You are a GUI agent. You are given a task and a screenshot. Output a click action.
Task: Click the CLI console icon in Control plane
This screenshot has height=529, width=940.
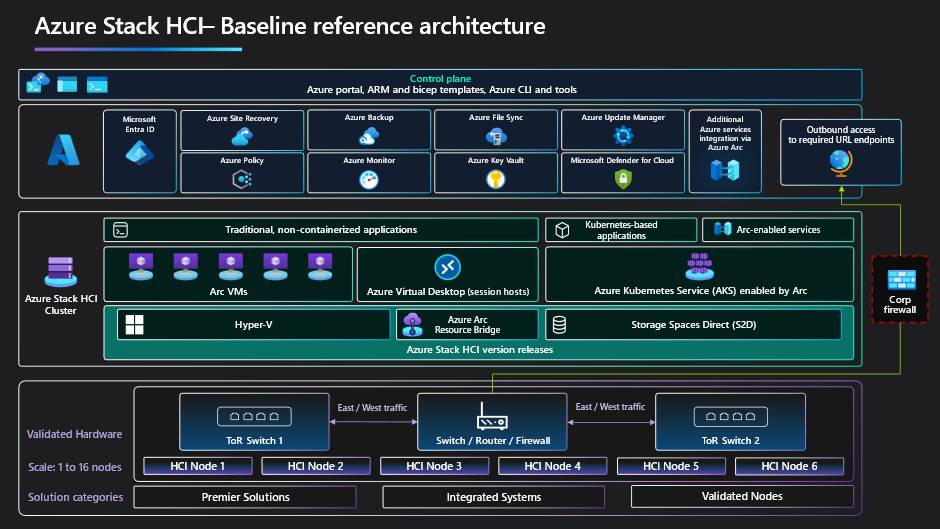tap(97, 85)
